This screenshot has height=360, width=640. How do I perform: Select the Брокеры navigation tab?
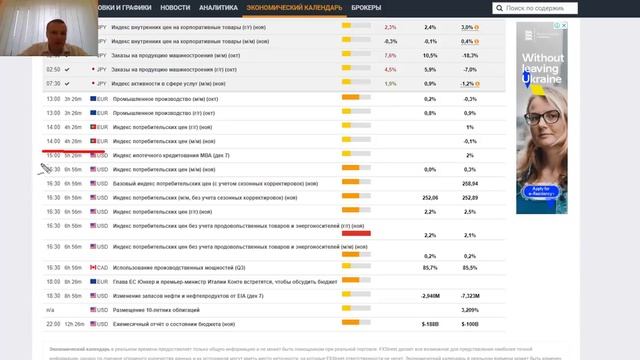pos(366,8)
